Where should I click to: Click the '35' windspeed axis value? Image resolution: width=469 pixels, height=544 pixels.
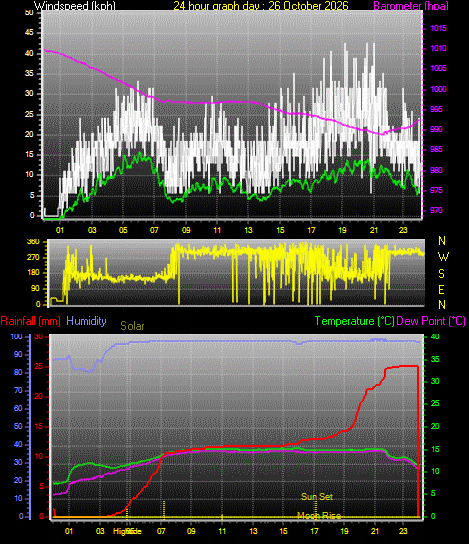(29, 74)
